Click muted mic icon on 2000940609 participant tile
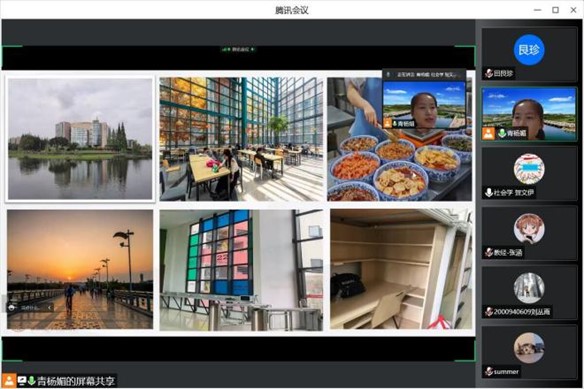 [489, 311]
